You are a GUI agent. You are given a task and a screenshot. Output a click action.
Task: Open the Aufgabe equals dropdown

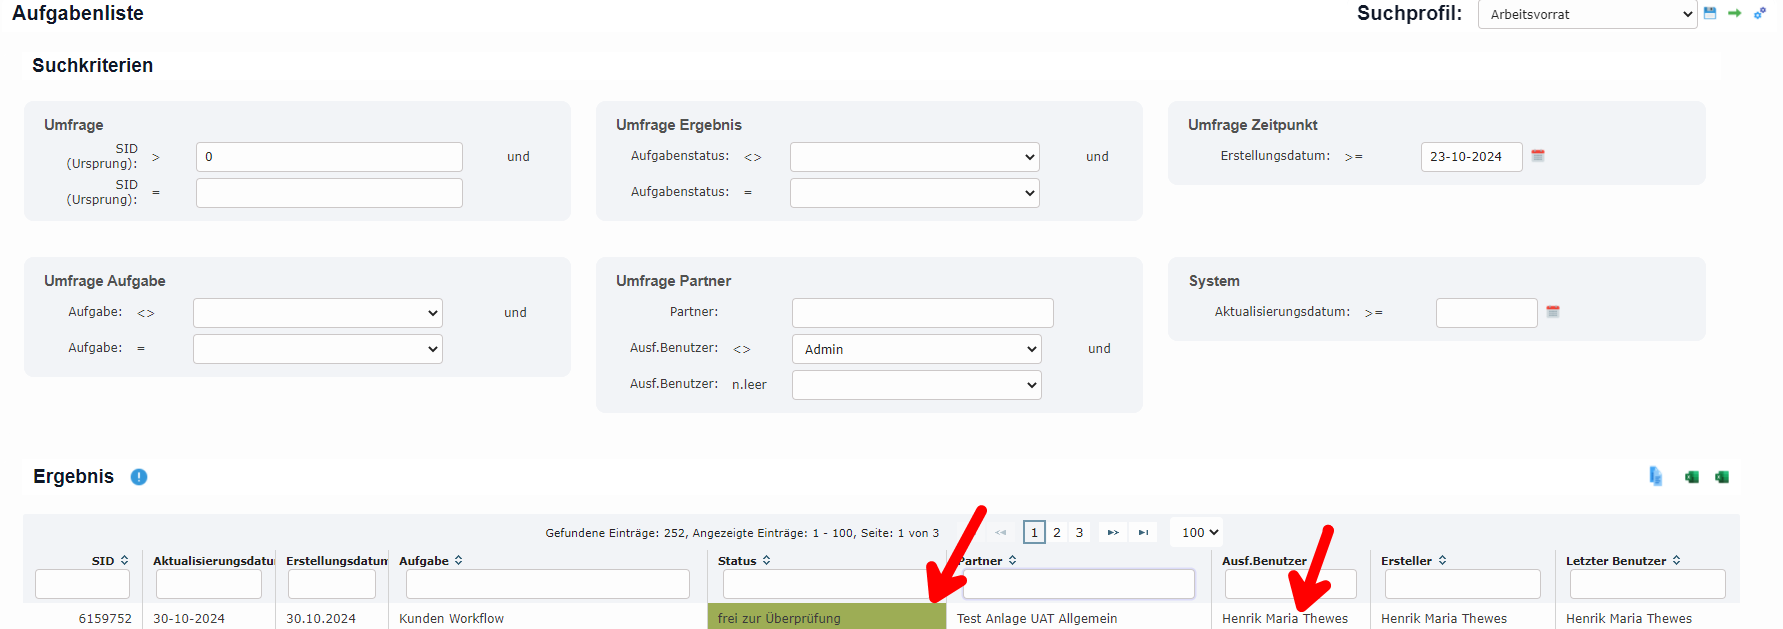tap(318, 349)
